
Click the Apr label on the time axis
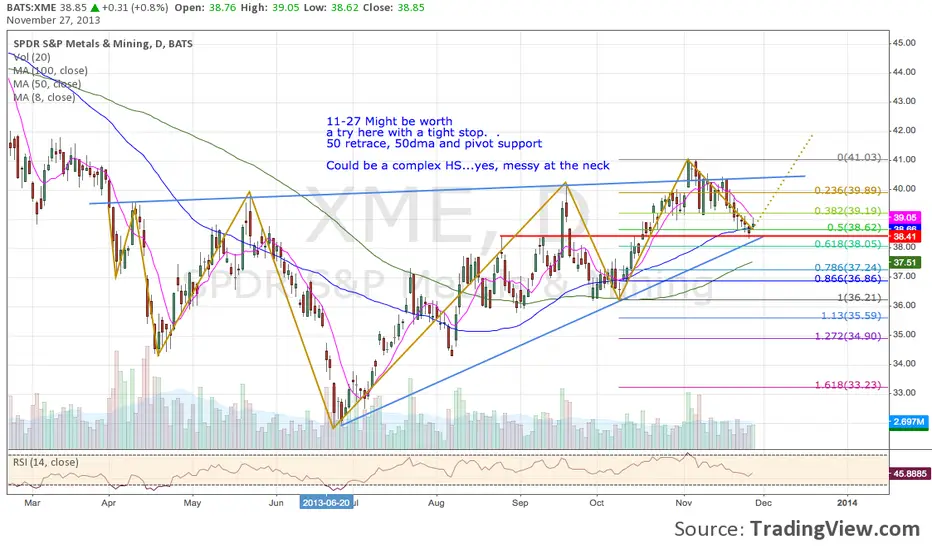tap(108, 503)
